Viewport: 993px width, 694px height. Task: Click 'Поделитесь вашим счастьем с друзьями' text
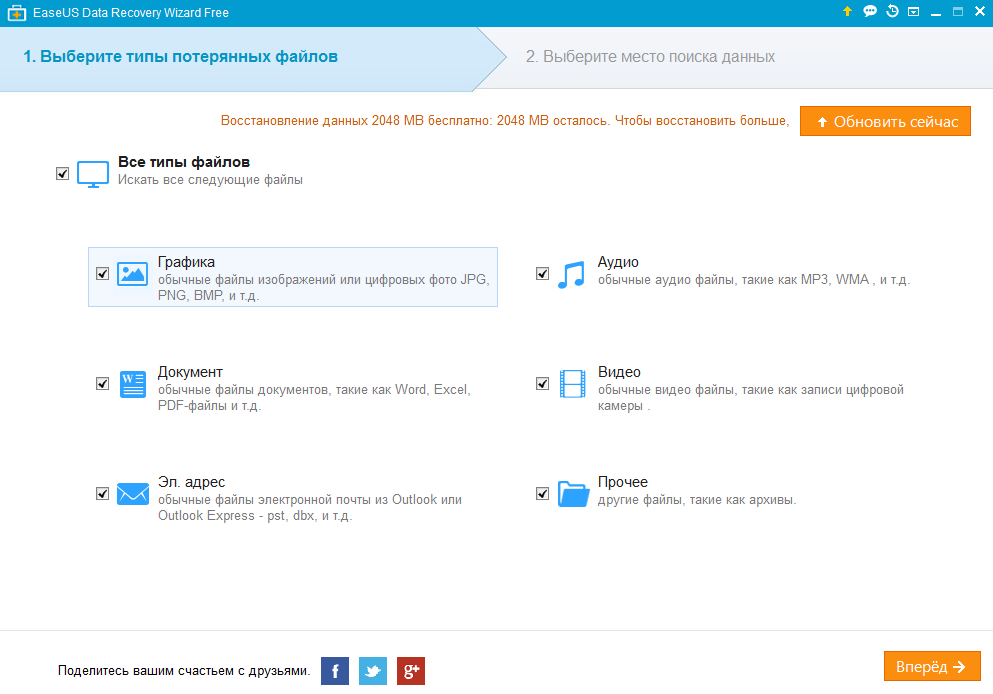(x=184, y=671)
